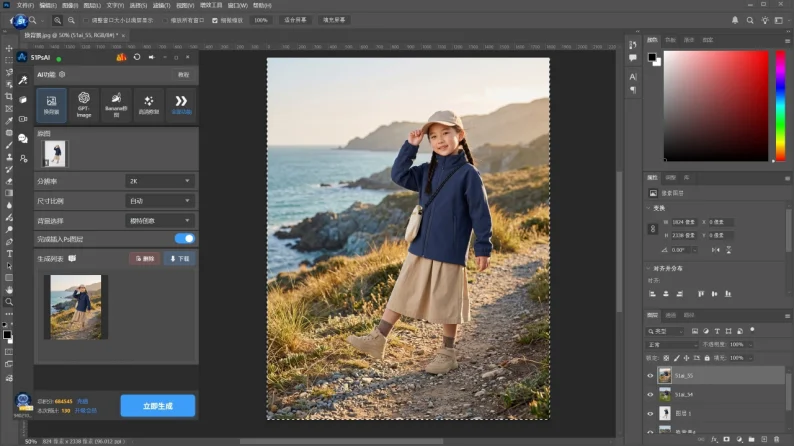Hide the S1ai_54 layer
This screenshot has width=794, height=447.
(x=650, y=394)
